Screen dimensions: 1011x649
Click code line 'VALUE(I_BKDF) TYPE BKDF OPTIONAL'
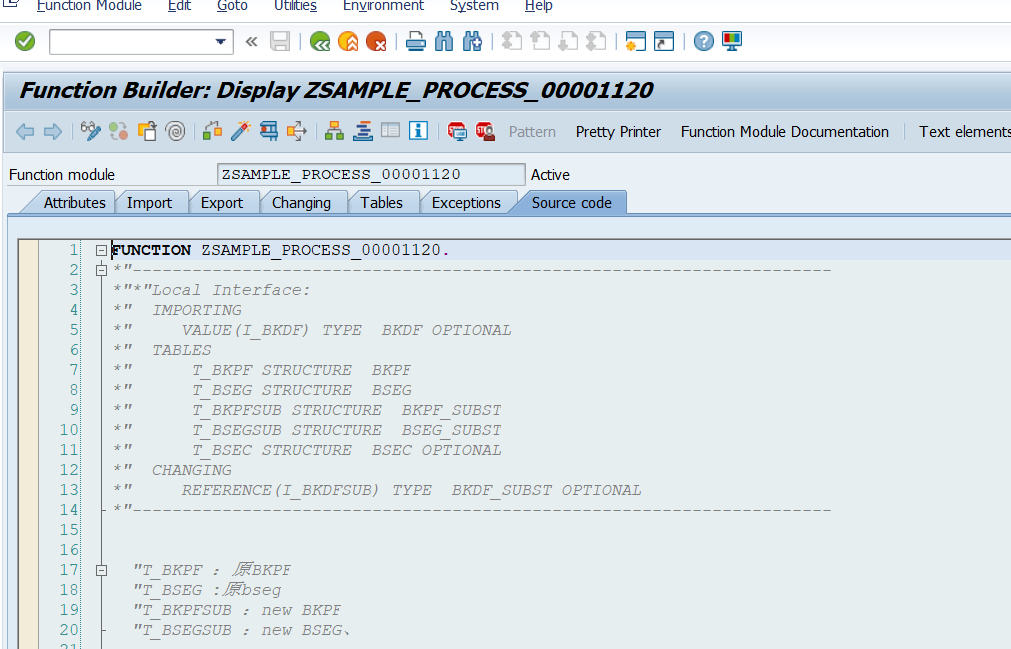(x=346, y=330)
